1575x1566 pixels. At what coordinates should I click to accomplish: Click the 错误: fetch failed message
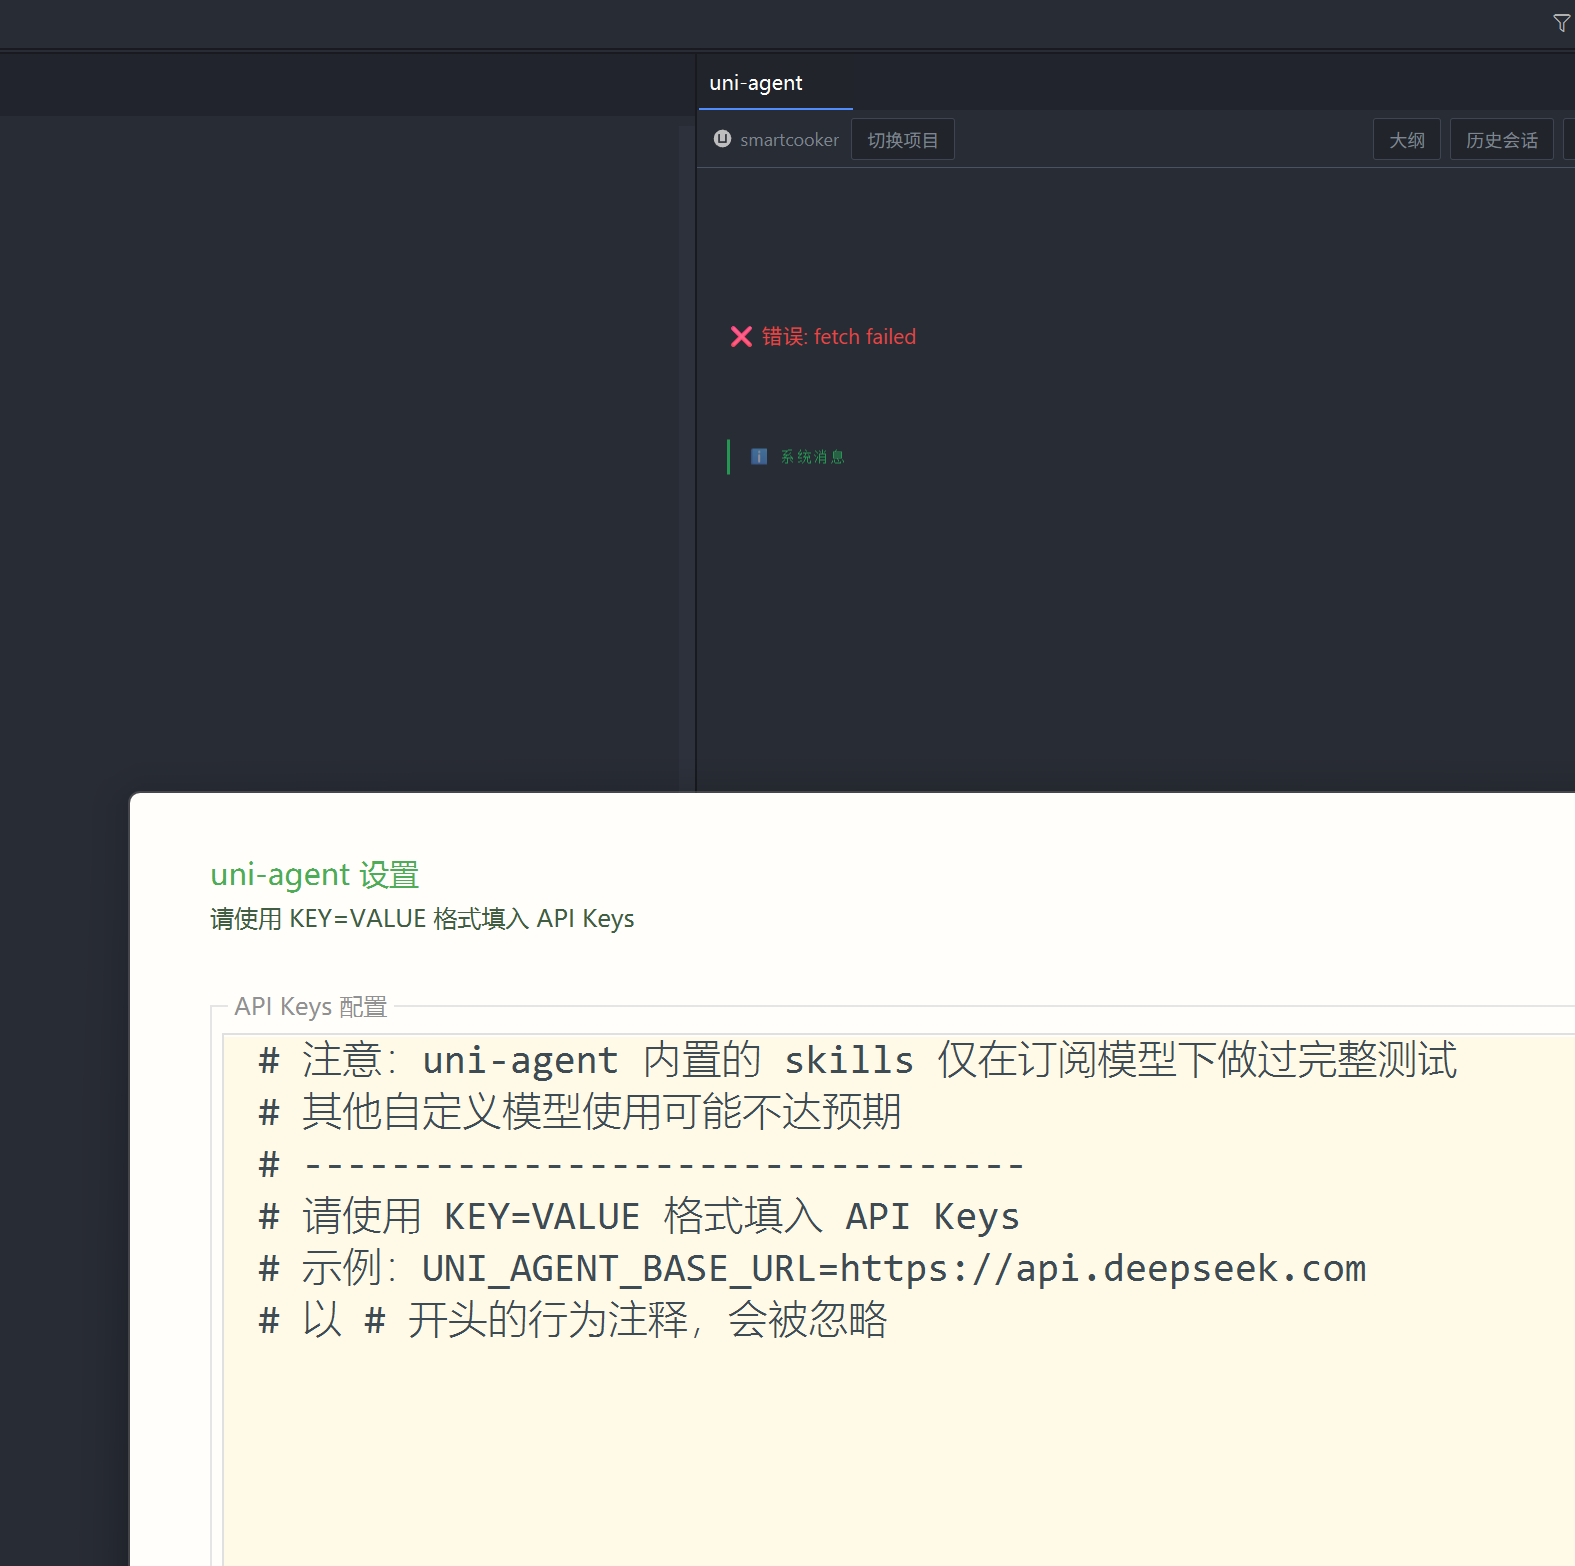[838, 337]
